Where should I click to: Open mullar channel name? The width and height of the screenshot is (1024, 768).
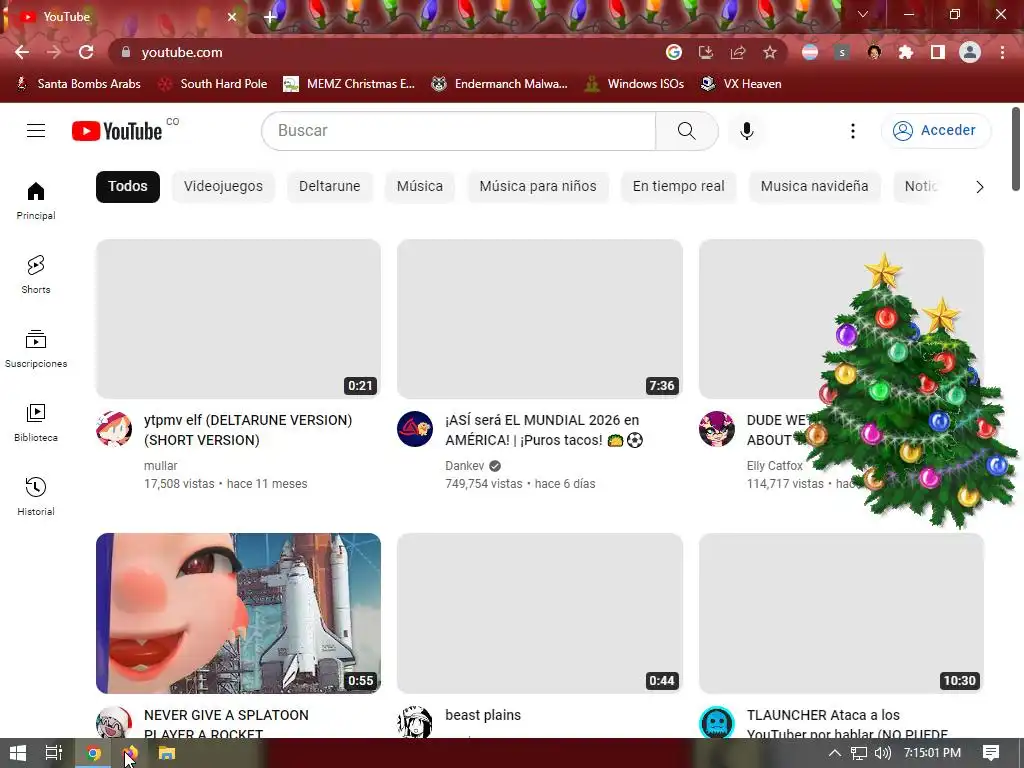click(x=161, y=466)
